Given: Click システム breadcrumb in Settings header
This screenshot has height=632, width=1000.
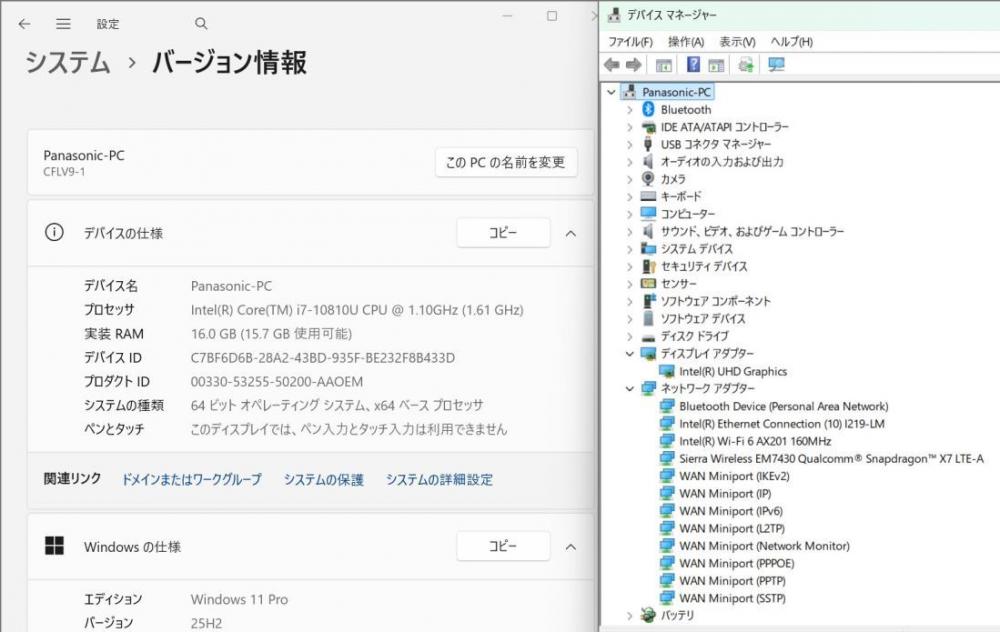Looking at the screenshot, I should click(x=68, y=62).
